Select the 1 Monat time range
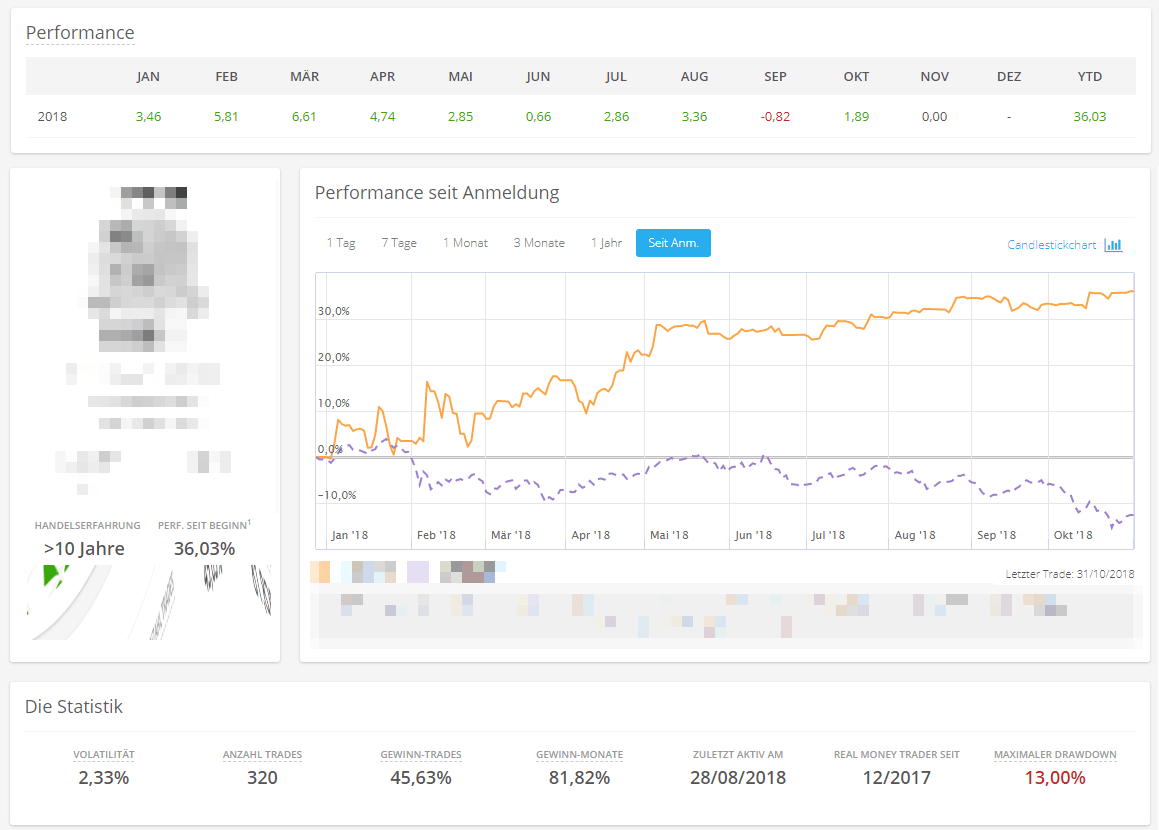This screenshot has height=830, width=1159. [x=465, y=243]
